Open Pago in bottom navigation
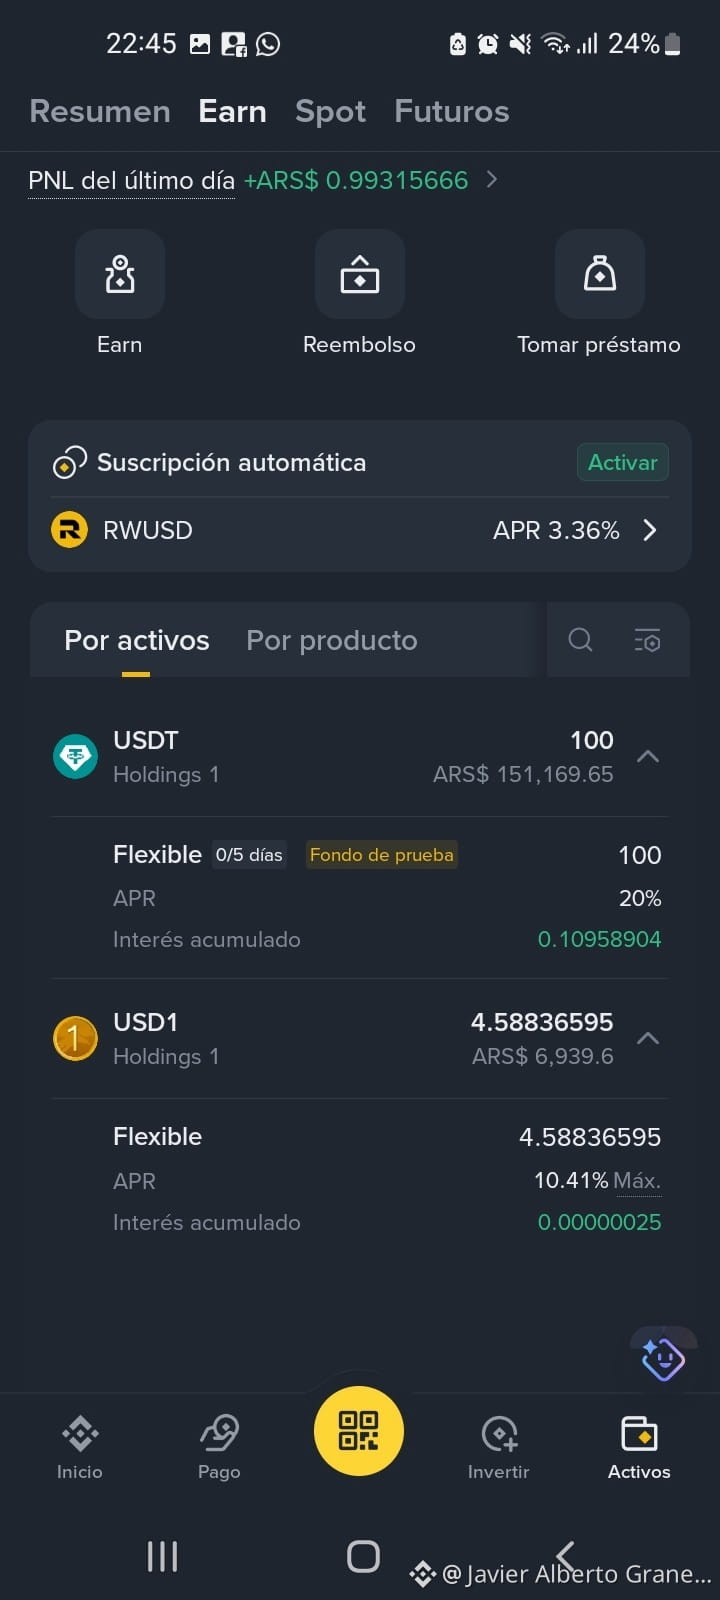Image resolution: width=720 pixels, height=1600 pixels. [x=219, y=1447]
